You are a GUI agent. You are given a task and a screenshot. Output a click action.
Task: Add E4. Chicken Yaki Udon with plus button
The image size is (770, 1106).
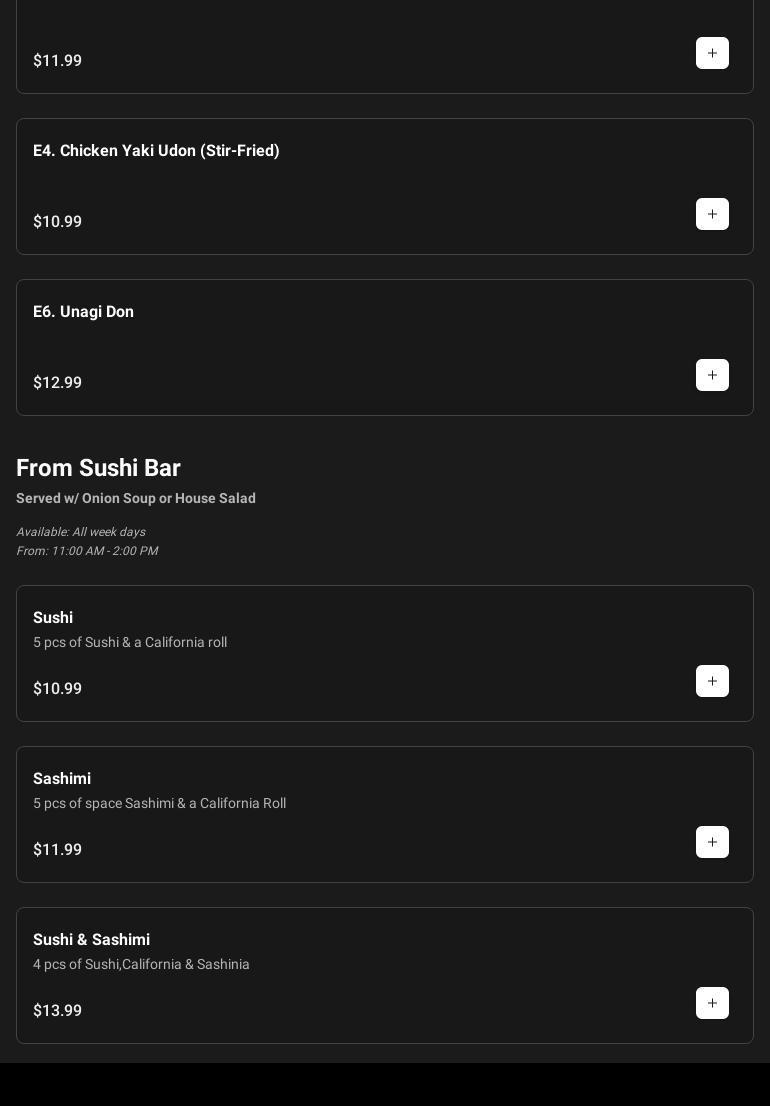[x=712, y=214]
